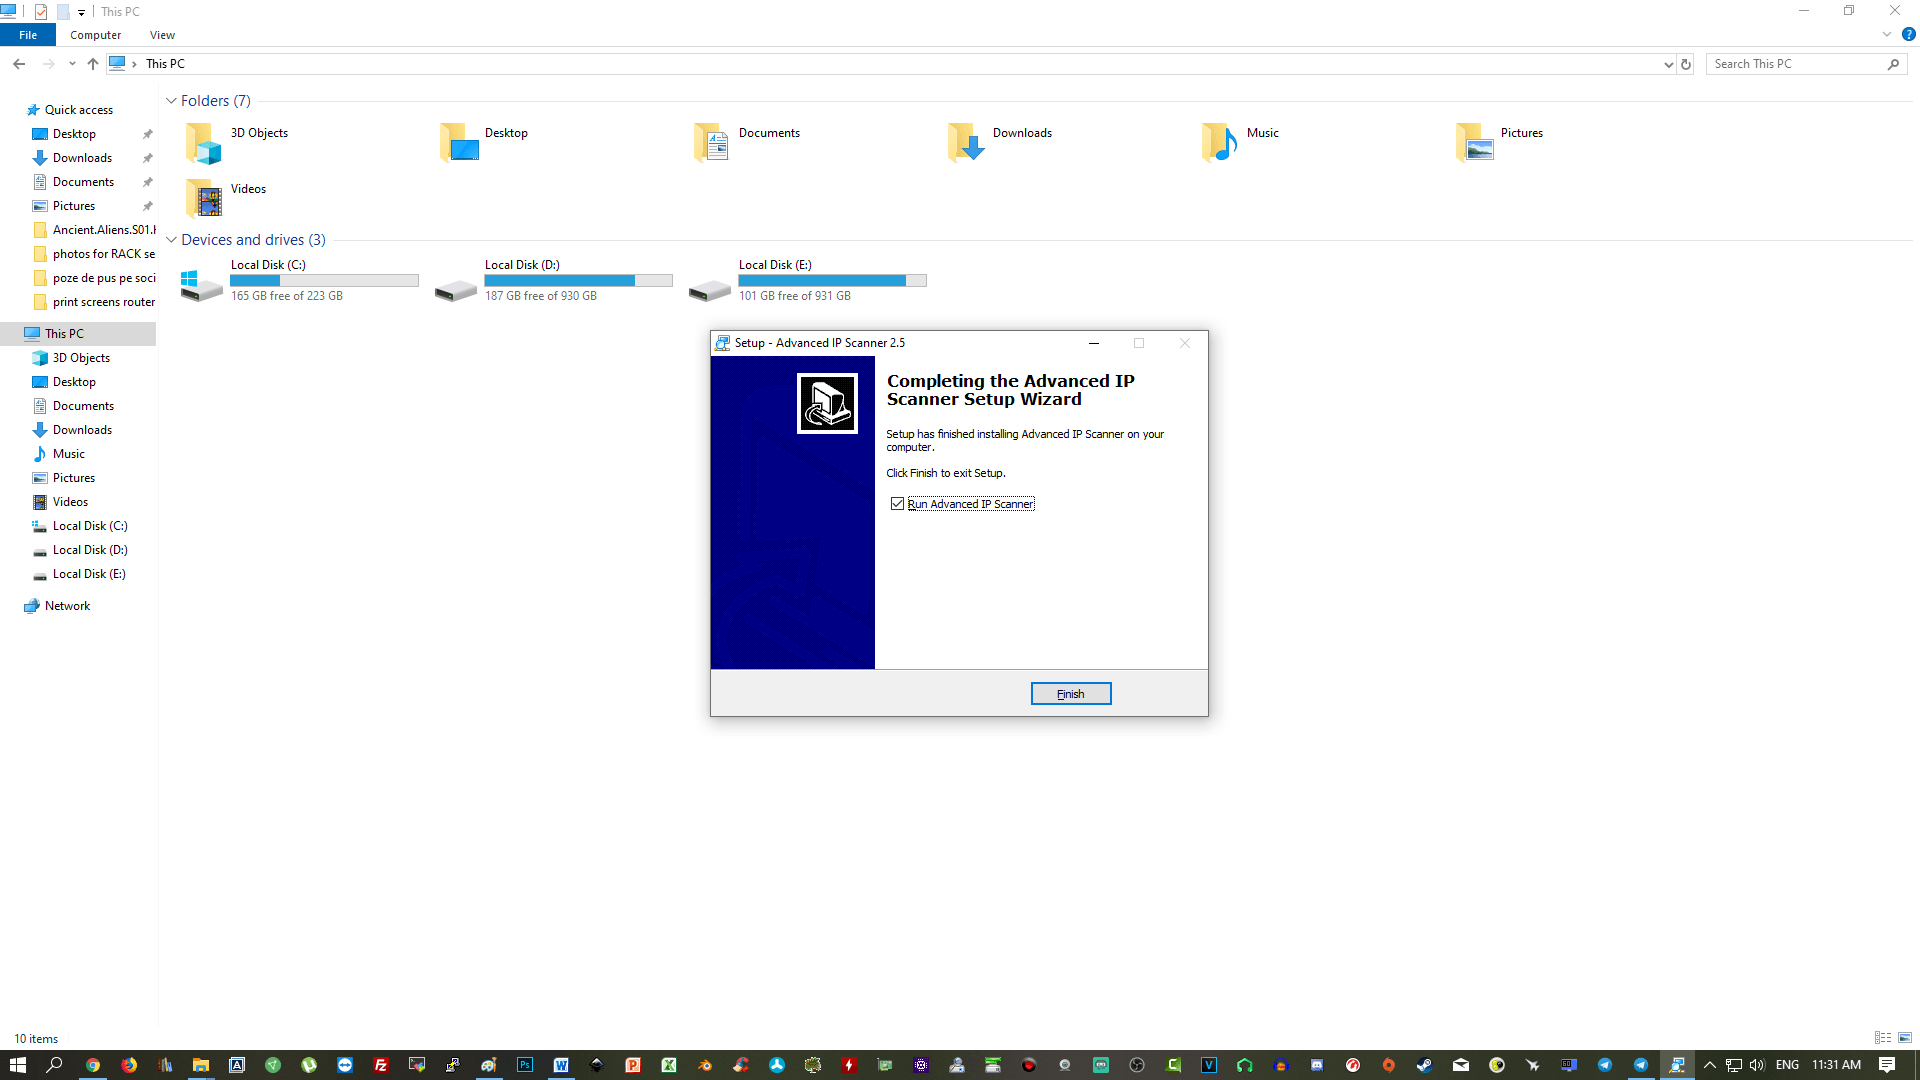Open Ancient.Aliens.S01 folder in sidebar

tap(104, 230)
